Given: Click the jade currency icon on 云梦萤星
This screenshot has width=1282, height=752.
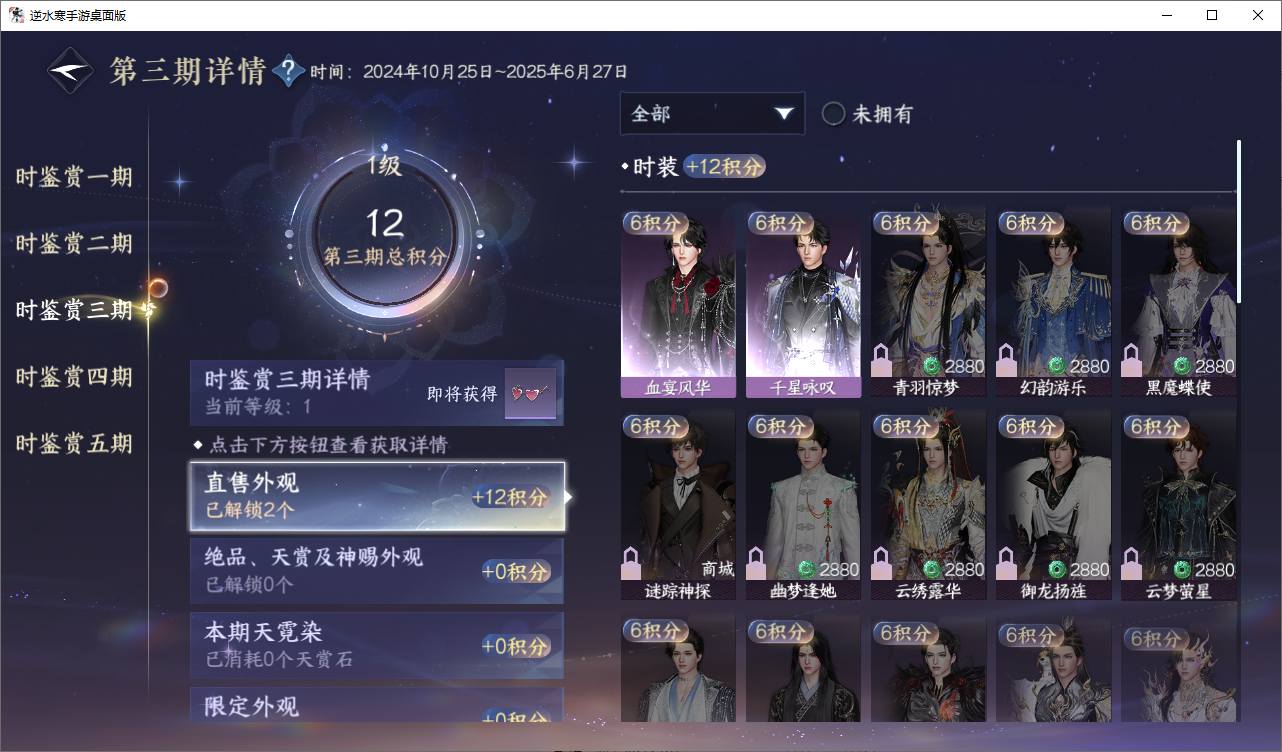Looking at the screenshot, I should pos(1182,570).
